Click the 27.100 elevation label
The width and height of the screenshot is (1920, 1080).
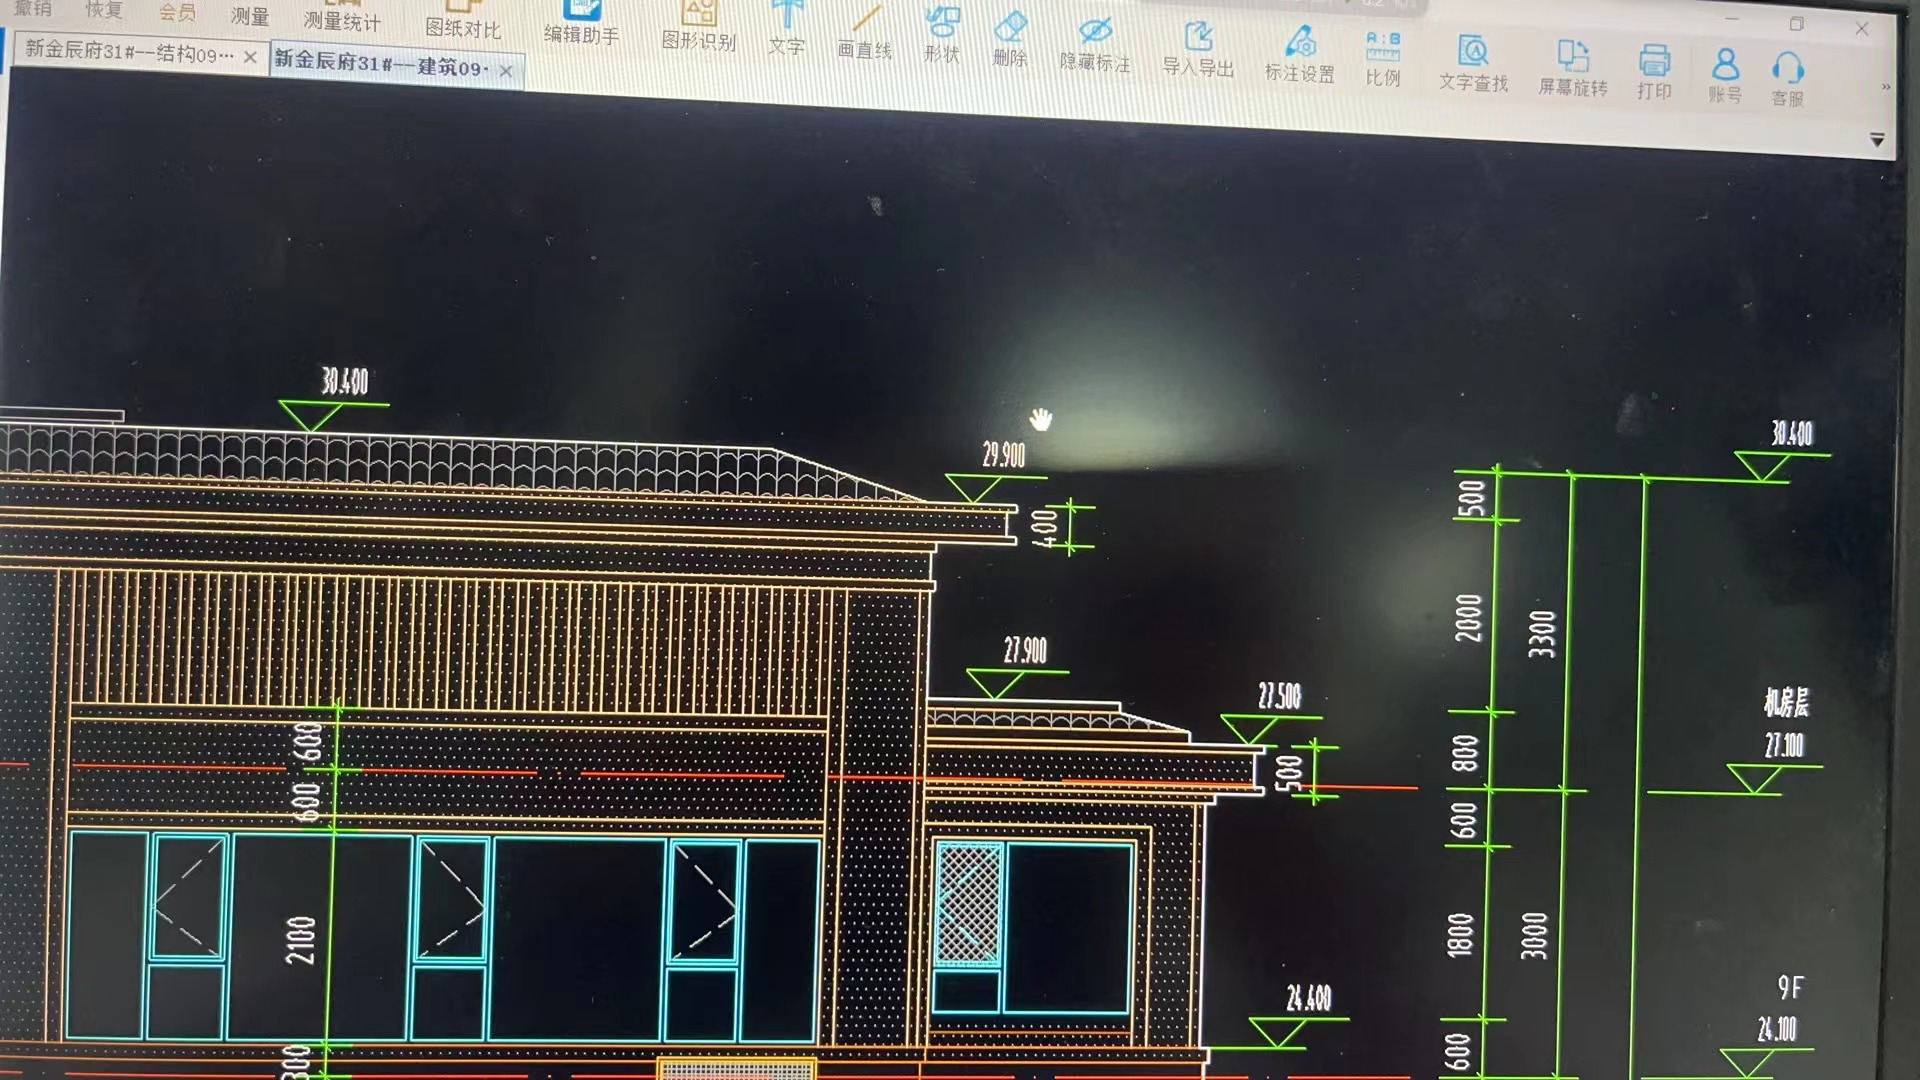(x=1784, y=745)
